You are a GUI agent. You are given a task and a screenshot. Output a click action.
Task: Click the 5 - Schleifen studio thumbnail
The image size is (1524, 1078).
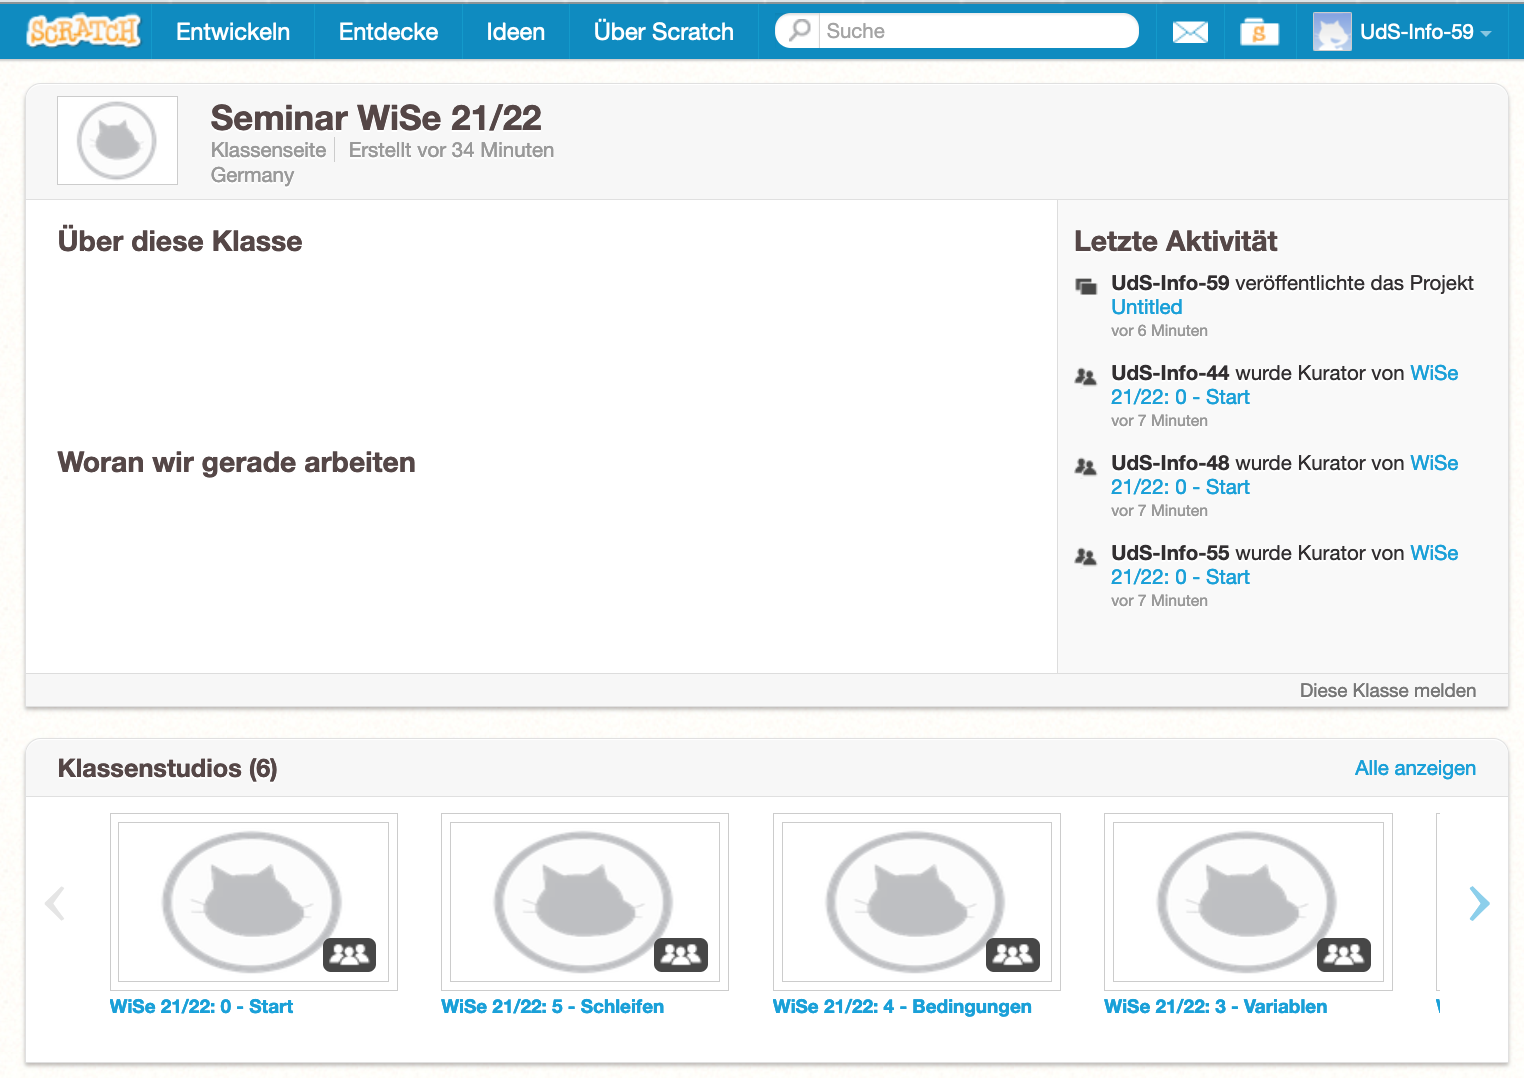585,902
